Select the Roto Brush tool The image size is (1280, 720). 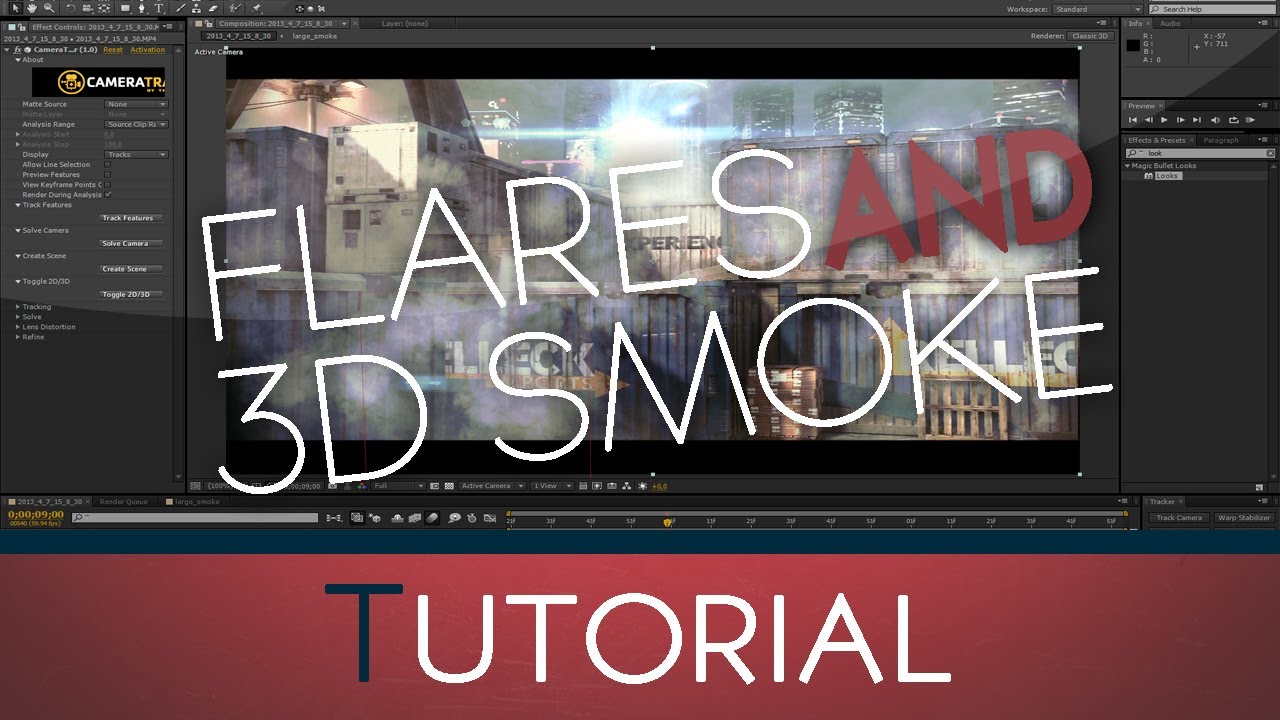[236, 8]
